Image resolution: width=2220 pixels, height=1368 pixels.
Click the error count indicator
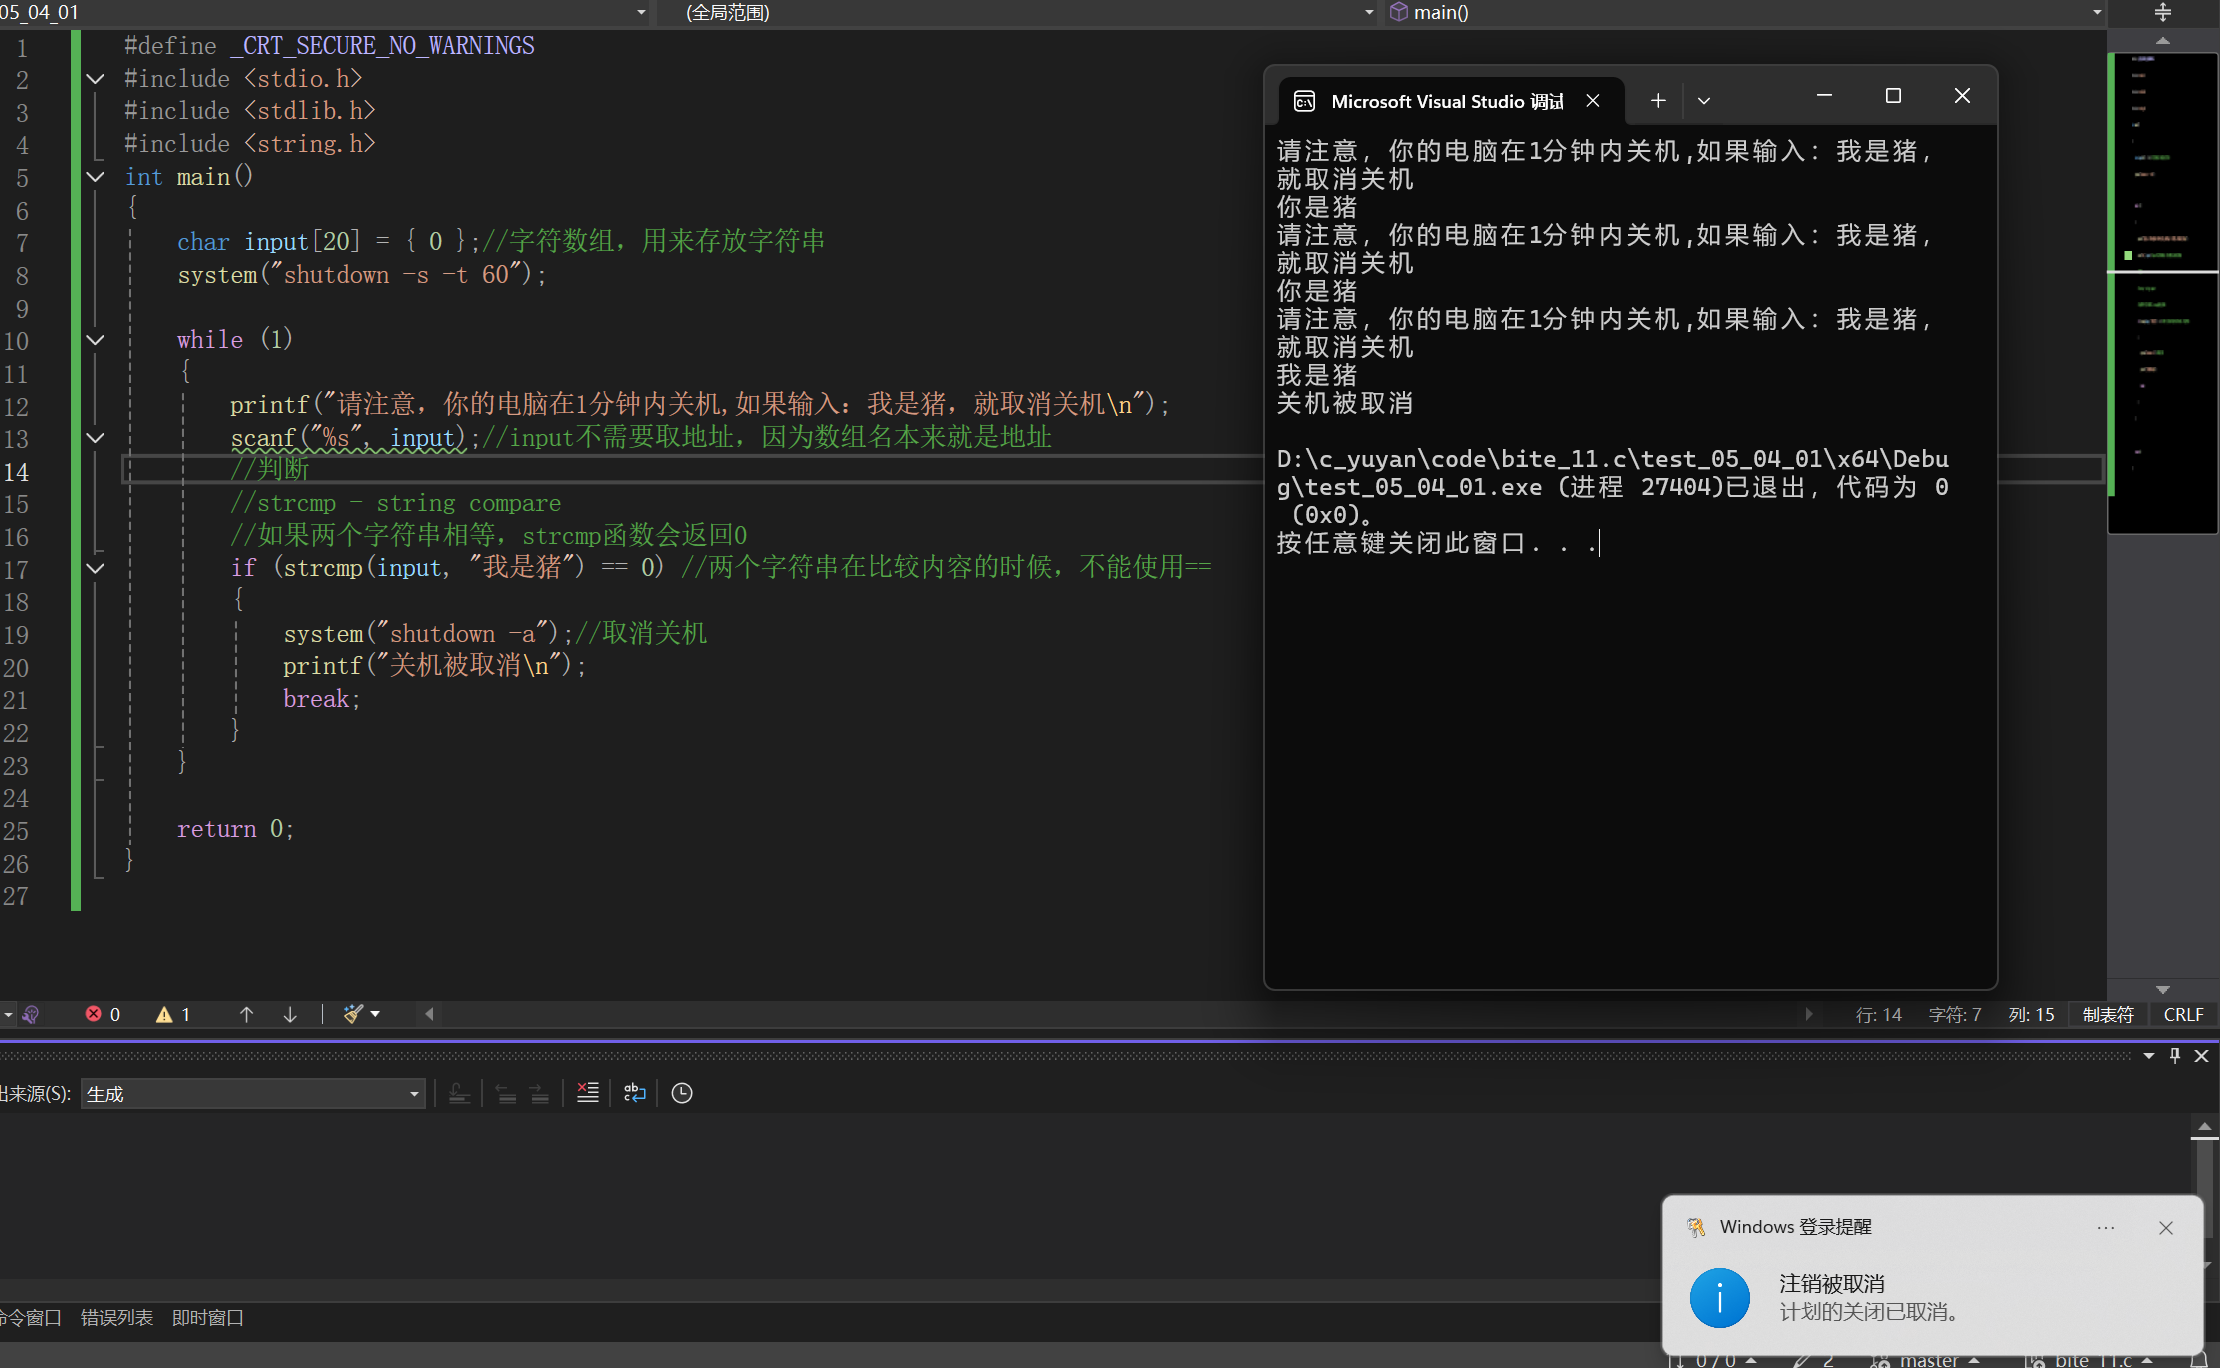pos(103,1014)
